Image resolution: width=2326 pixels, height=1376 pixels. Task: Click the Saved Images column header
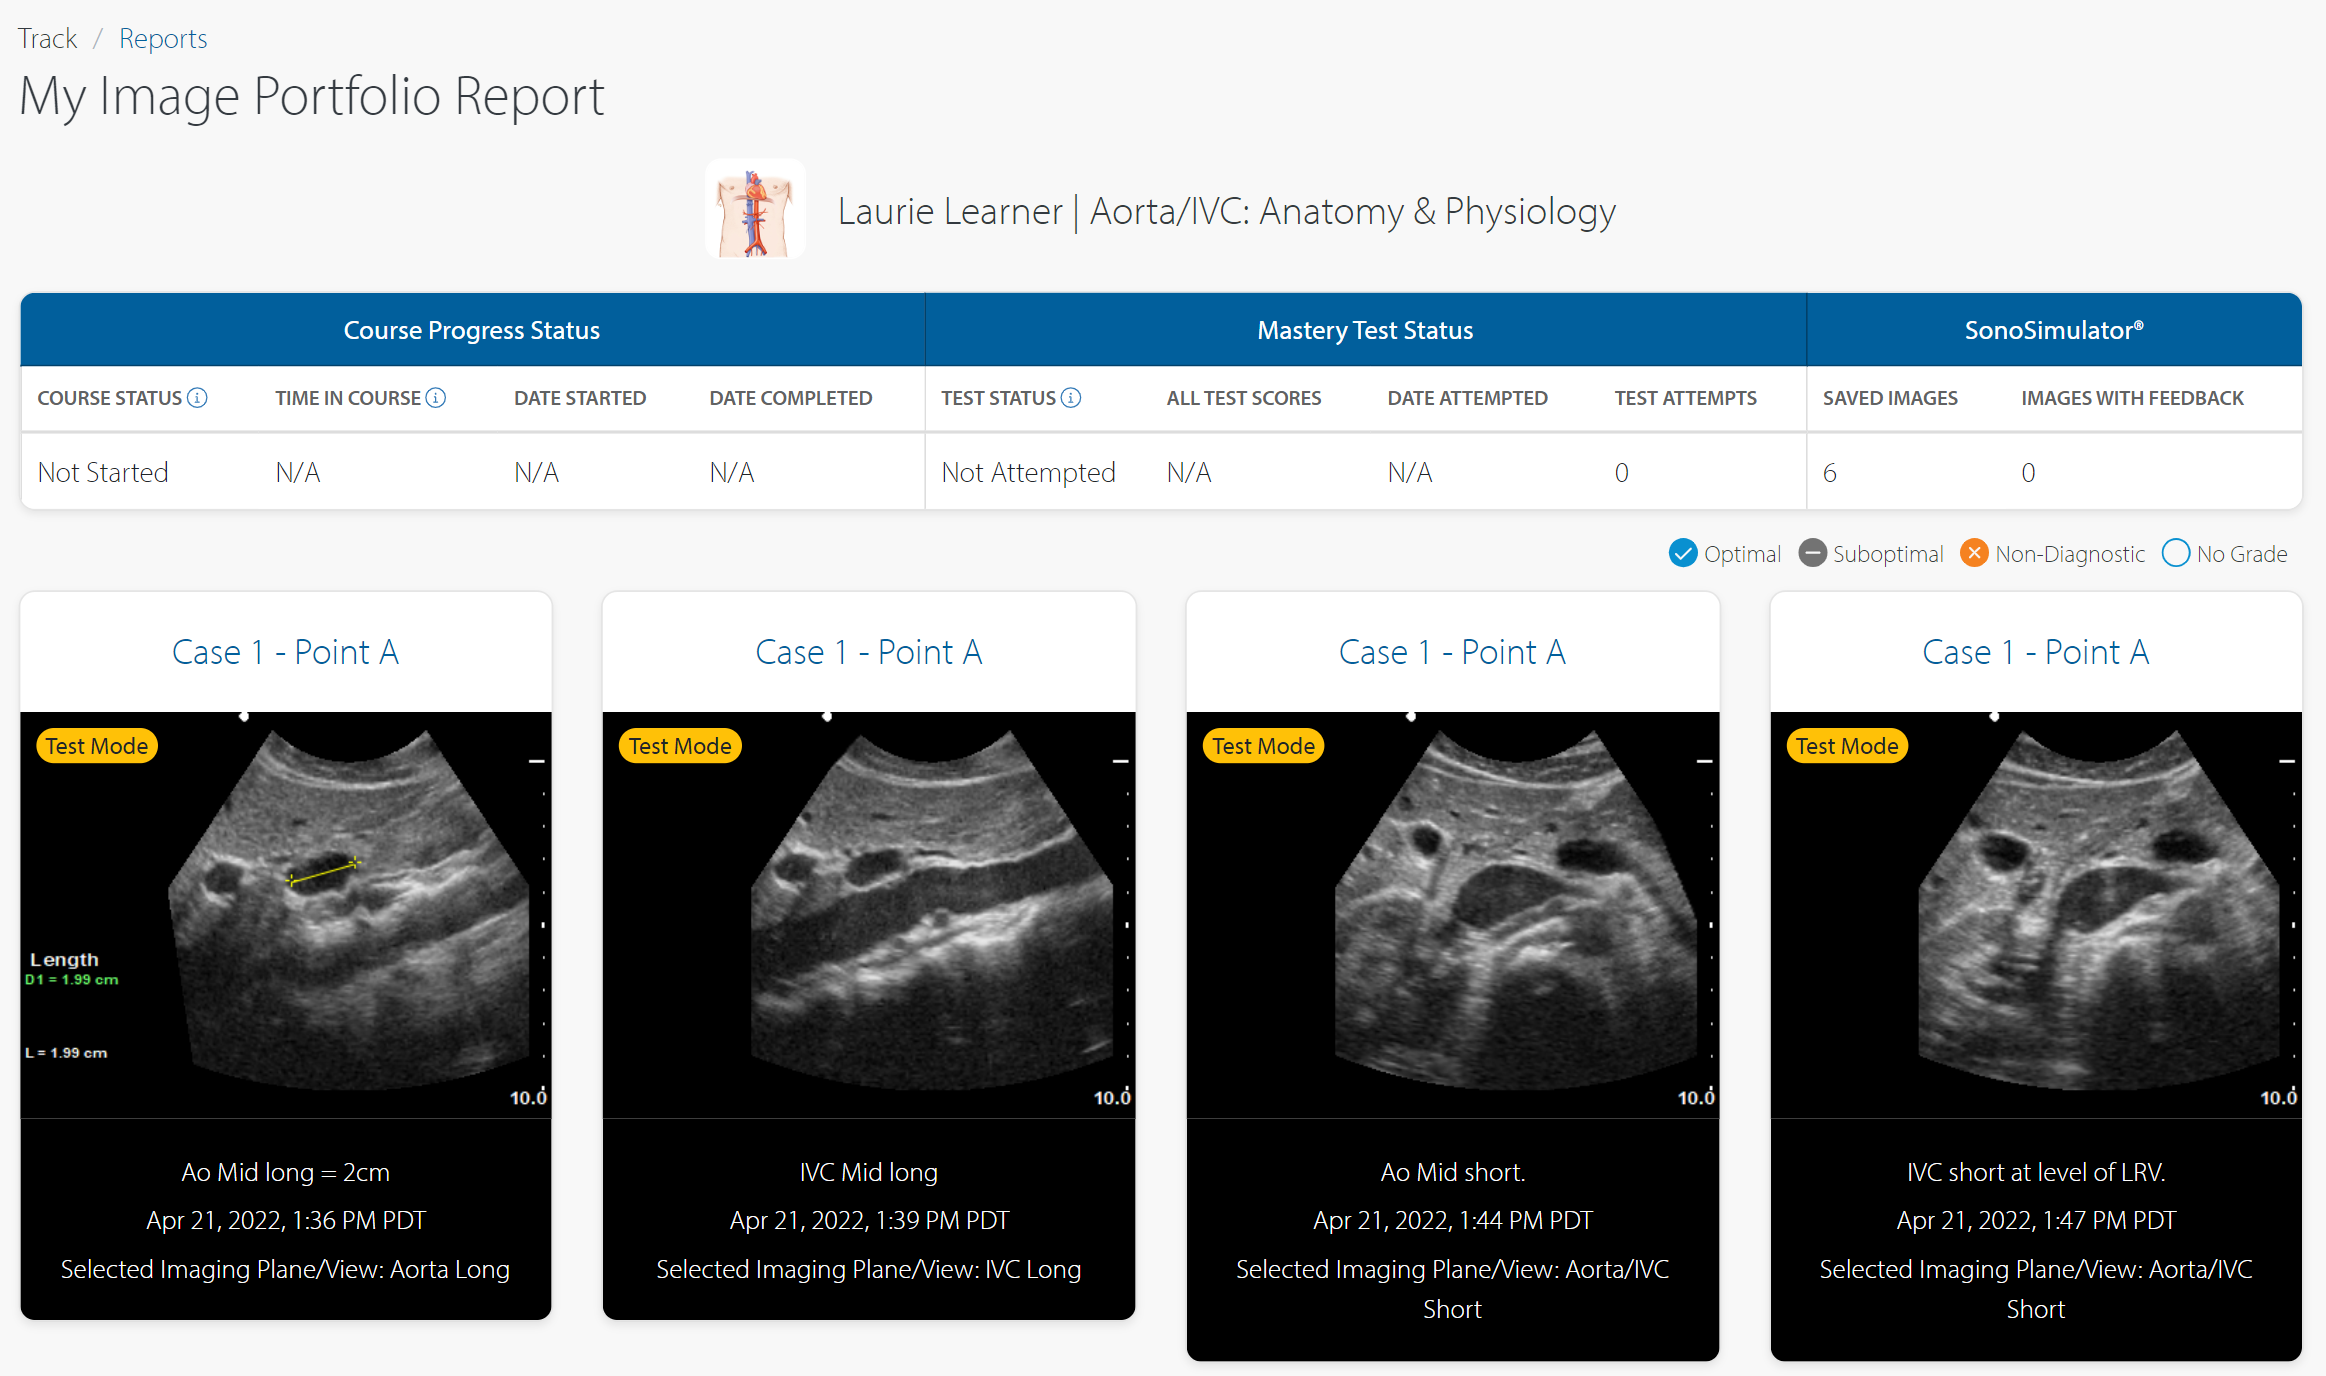[x=1890, y=398]
